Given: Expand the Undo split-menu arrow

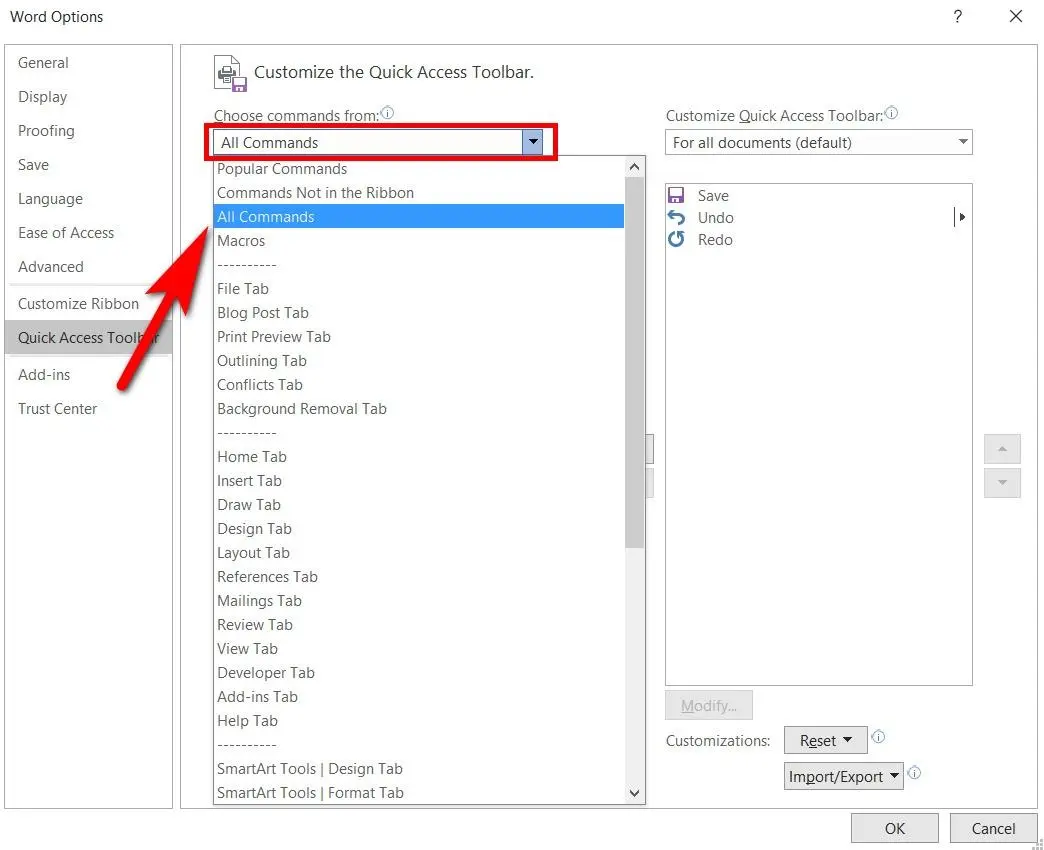Looking at the screenshot, I should pyautogui.click(x=961, y=217).
